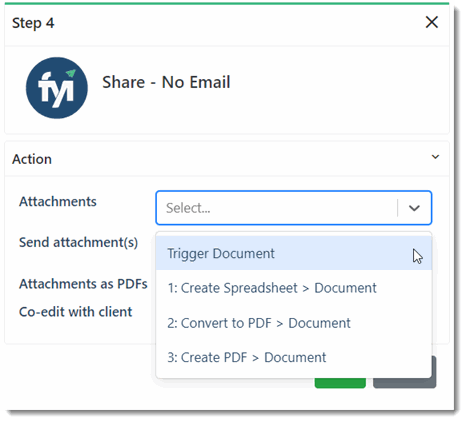Click into the Attachments Select field

[294, 208]
